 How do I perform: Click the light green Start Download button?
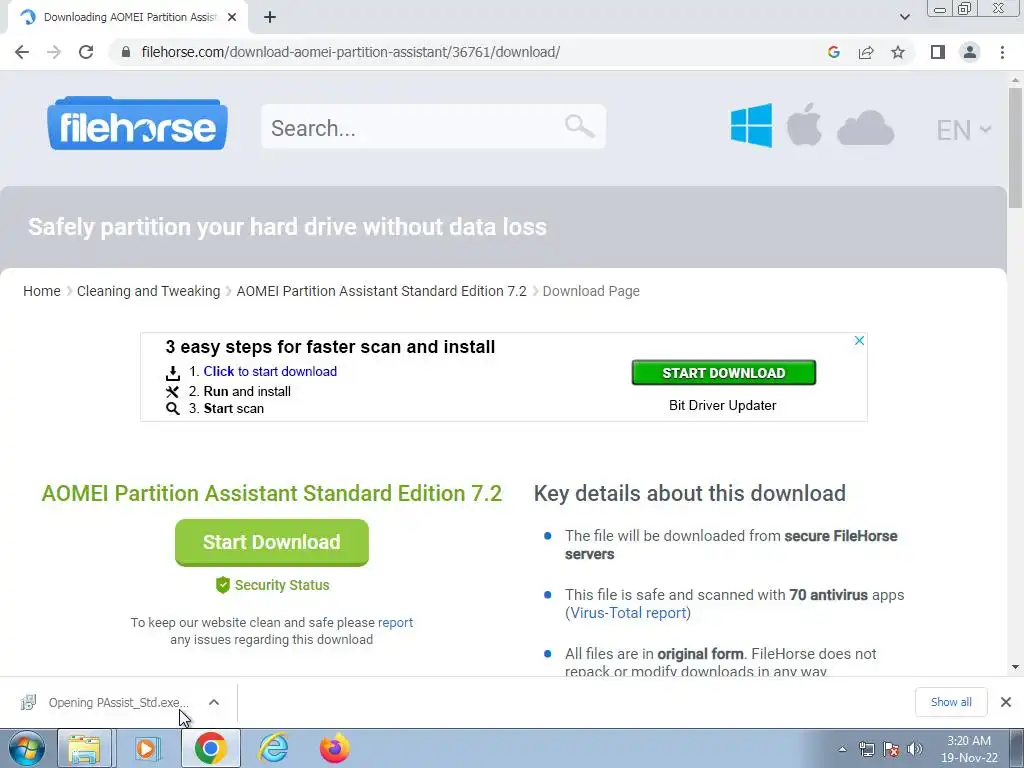click(272, 542)
